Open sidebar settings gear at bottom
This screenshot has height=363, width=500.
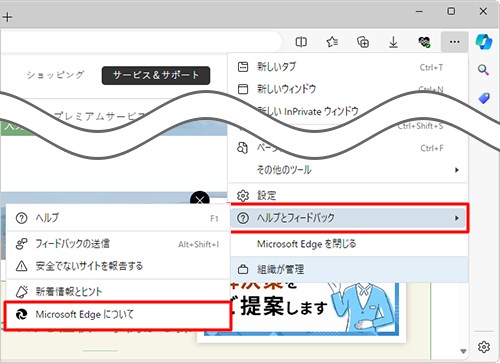pyautogui.click(x=484, y=347)
